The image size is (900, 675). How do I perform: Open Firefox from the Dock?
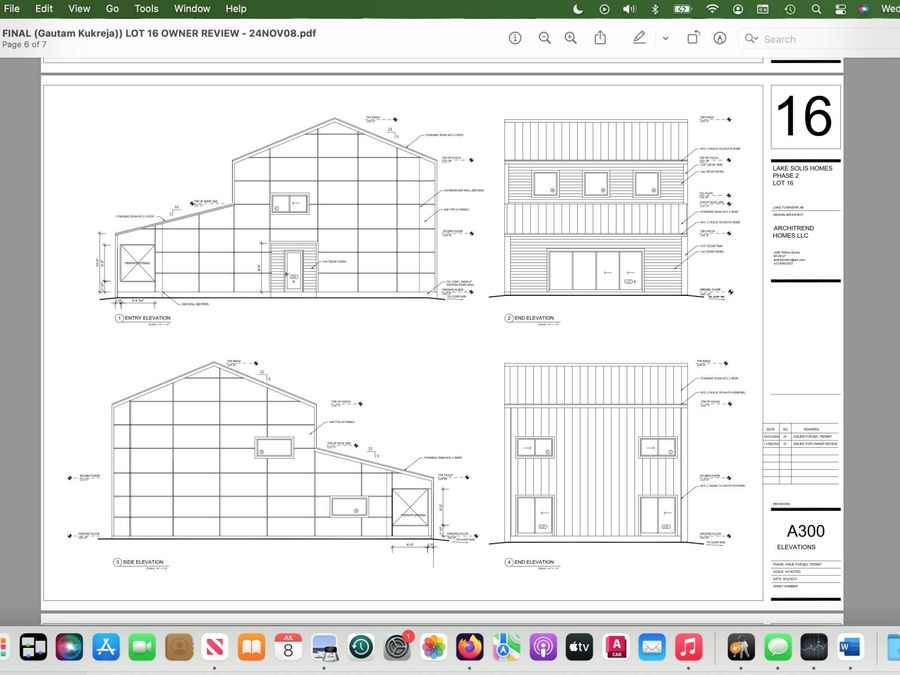click(470, 647)
